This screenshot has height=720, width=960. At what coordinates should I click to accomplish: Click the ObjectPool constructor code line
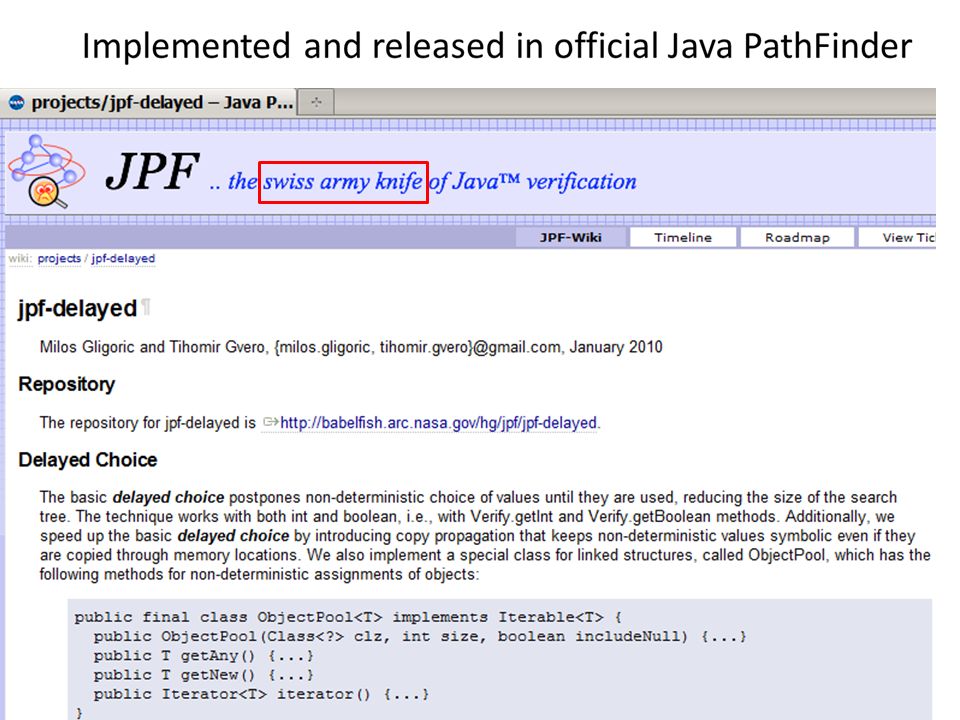(420, 637)
